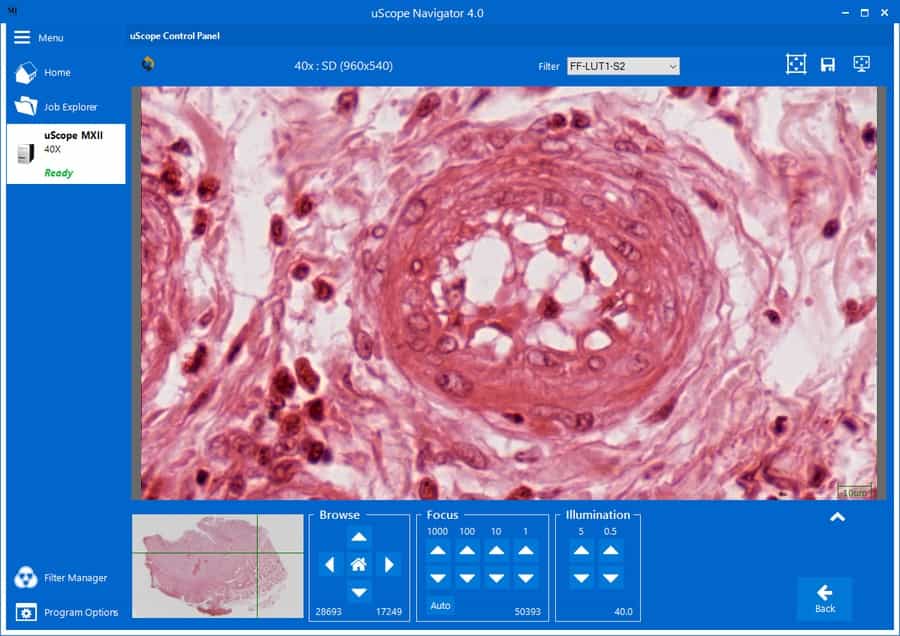900x636 pixels.
Task: Increase illumination by 5
Action: point(581,550)
